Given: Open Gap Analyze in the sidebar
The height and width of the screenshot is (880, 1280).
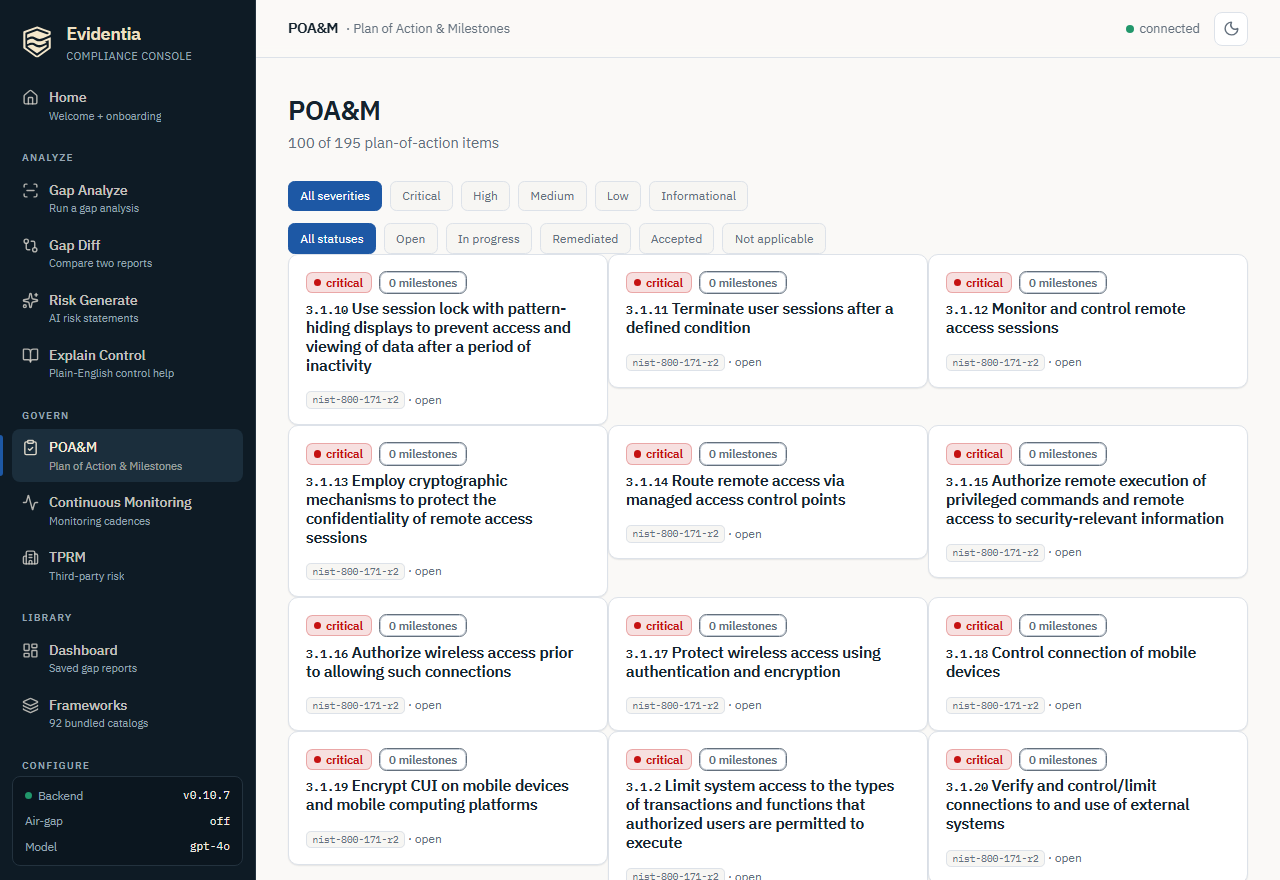Looking at the screenshot, I should click(x=128, y=199).
